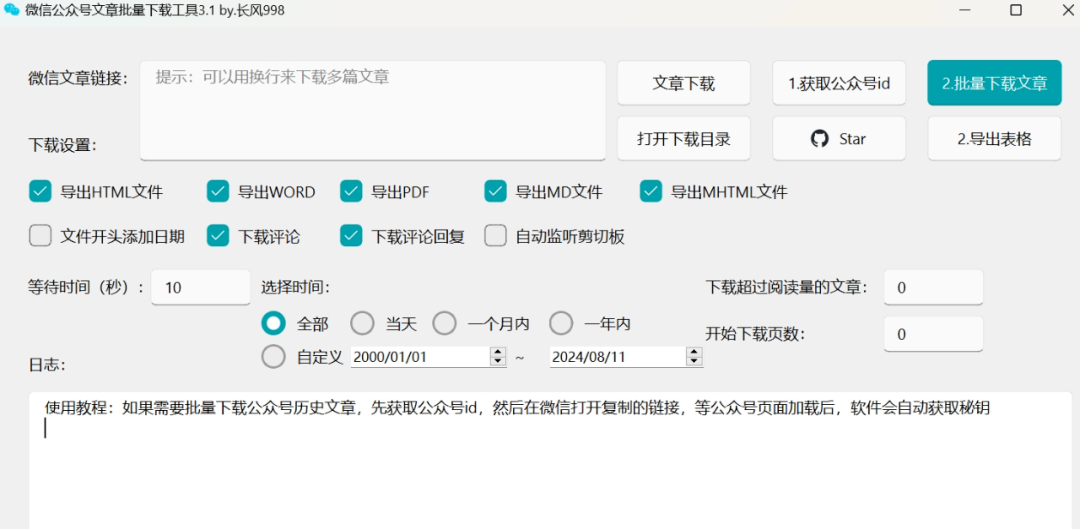Click the 2.导出表格 button
Screen dimensions: 1080x529
coord(994,138)
